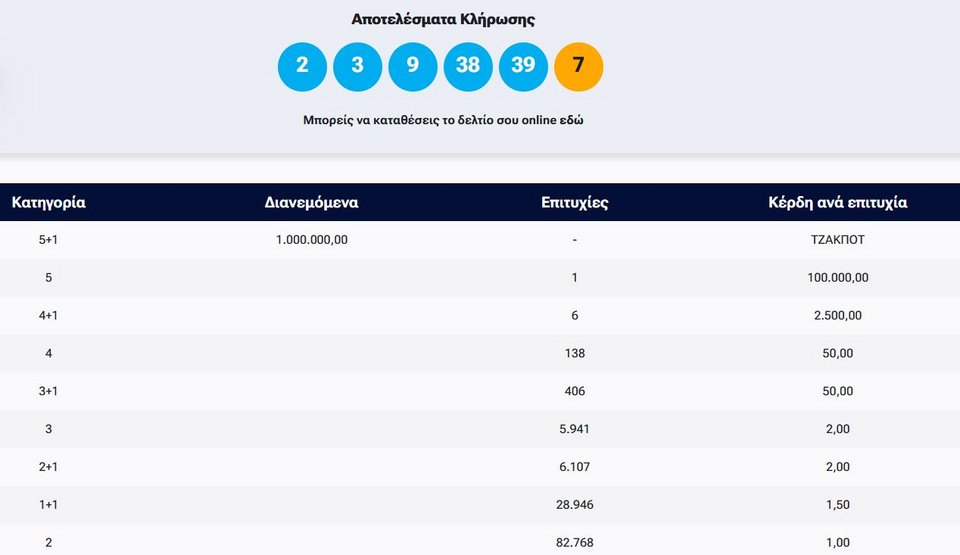Select the 100.000,00 winnings value
Screen dimensions: 960x555
837,278
